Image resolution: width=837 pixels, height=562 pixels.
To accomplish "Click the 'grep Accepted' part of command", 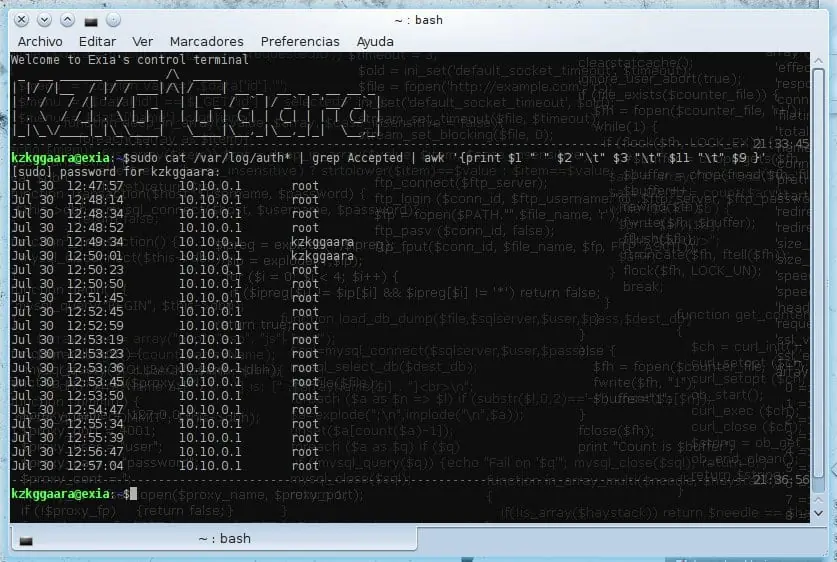I will (x=357, y=157).
